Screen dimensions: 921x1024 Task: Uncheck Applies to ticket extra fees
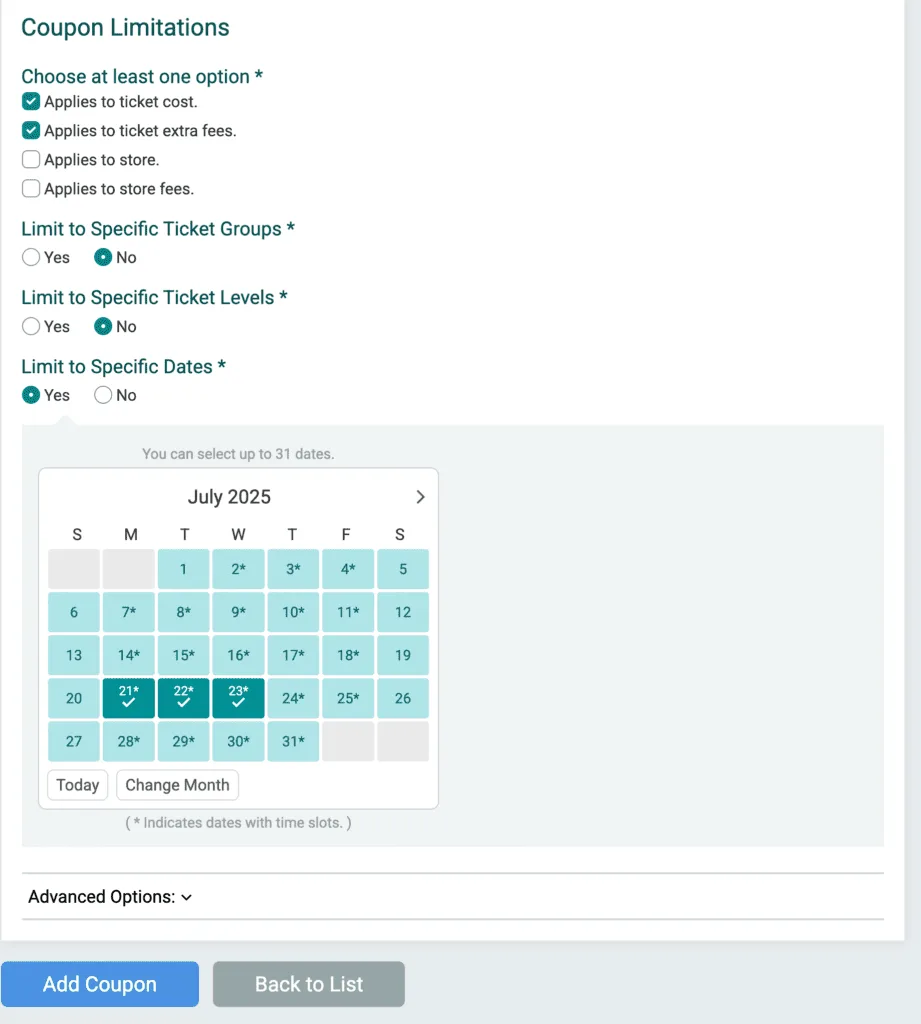coord(31,131)
